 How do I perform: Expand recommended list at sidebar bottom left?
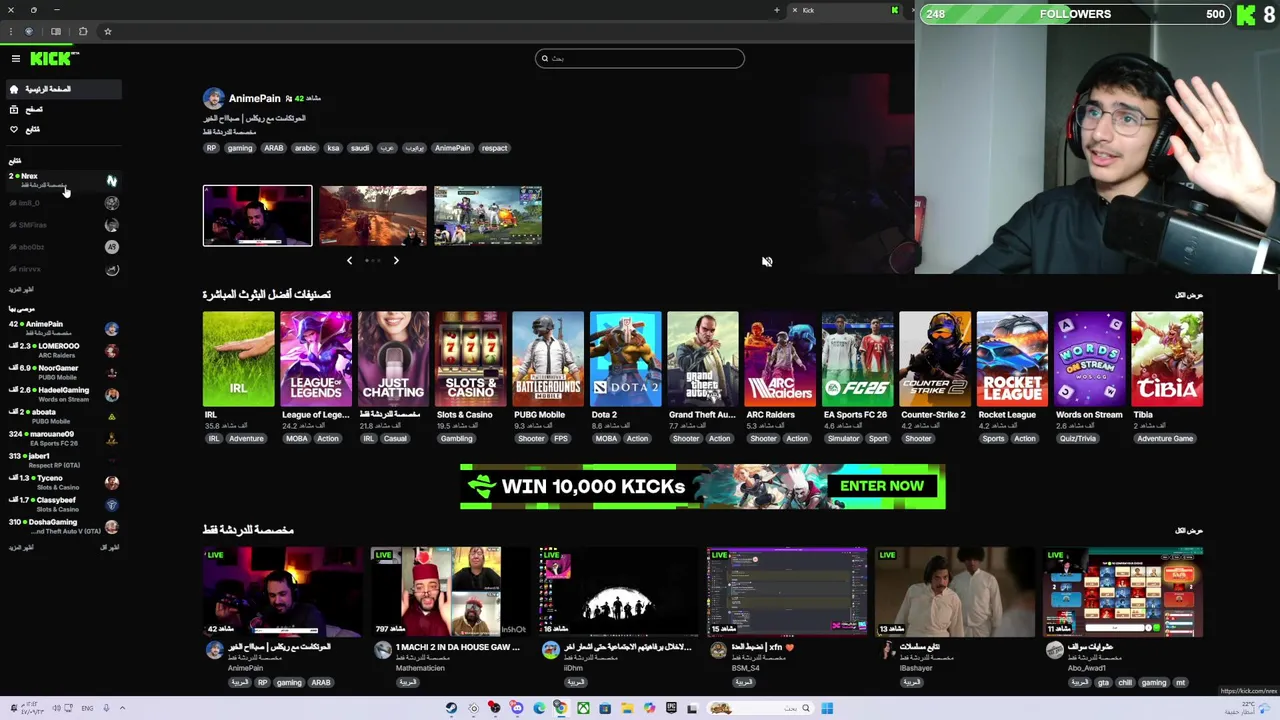(21, 547)
